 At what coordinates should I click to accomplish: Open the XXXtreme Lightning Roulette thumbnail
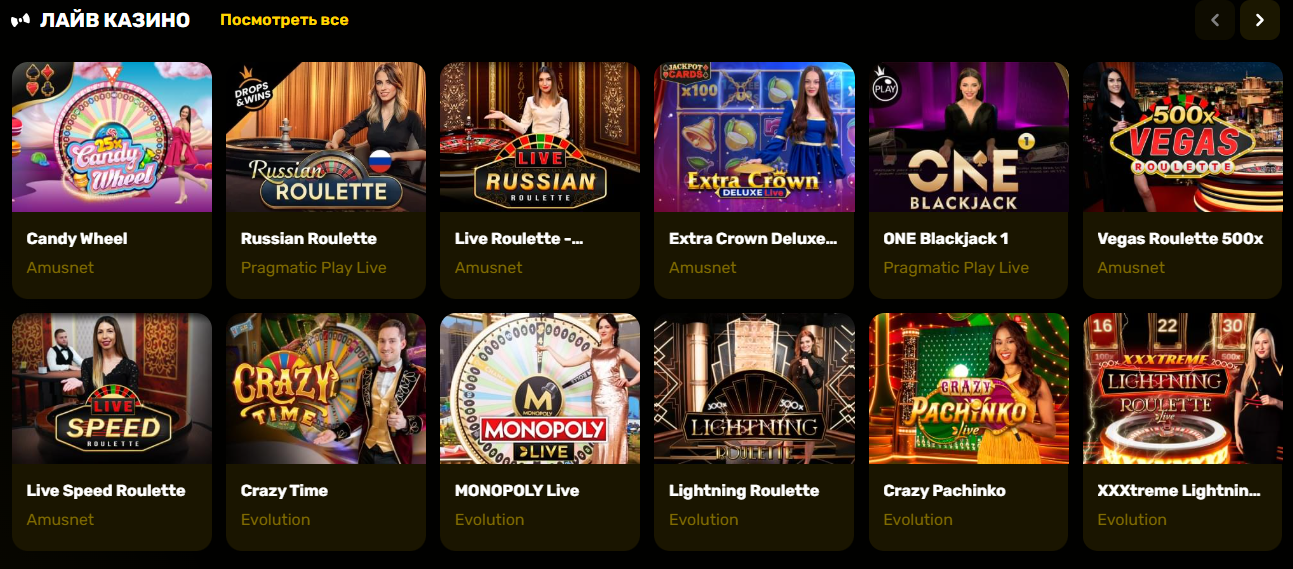(x=1183, y=389)
